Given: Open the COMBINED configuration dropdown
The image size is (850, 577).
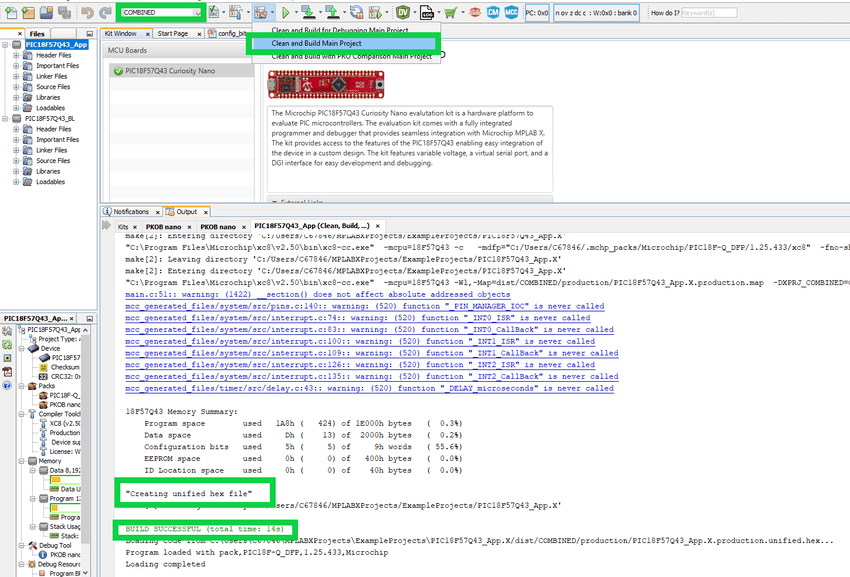Looking at the screenshot, I should point(160,13).
